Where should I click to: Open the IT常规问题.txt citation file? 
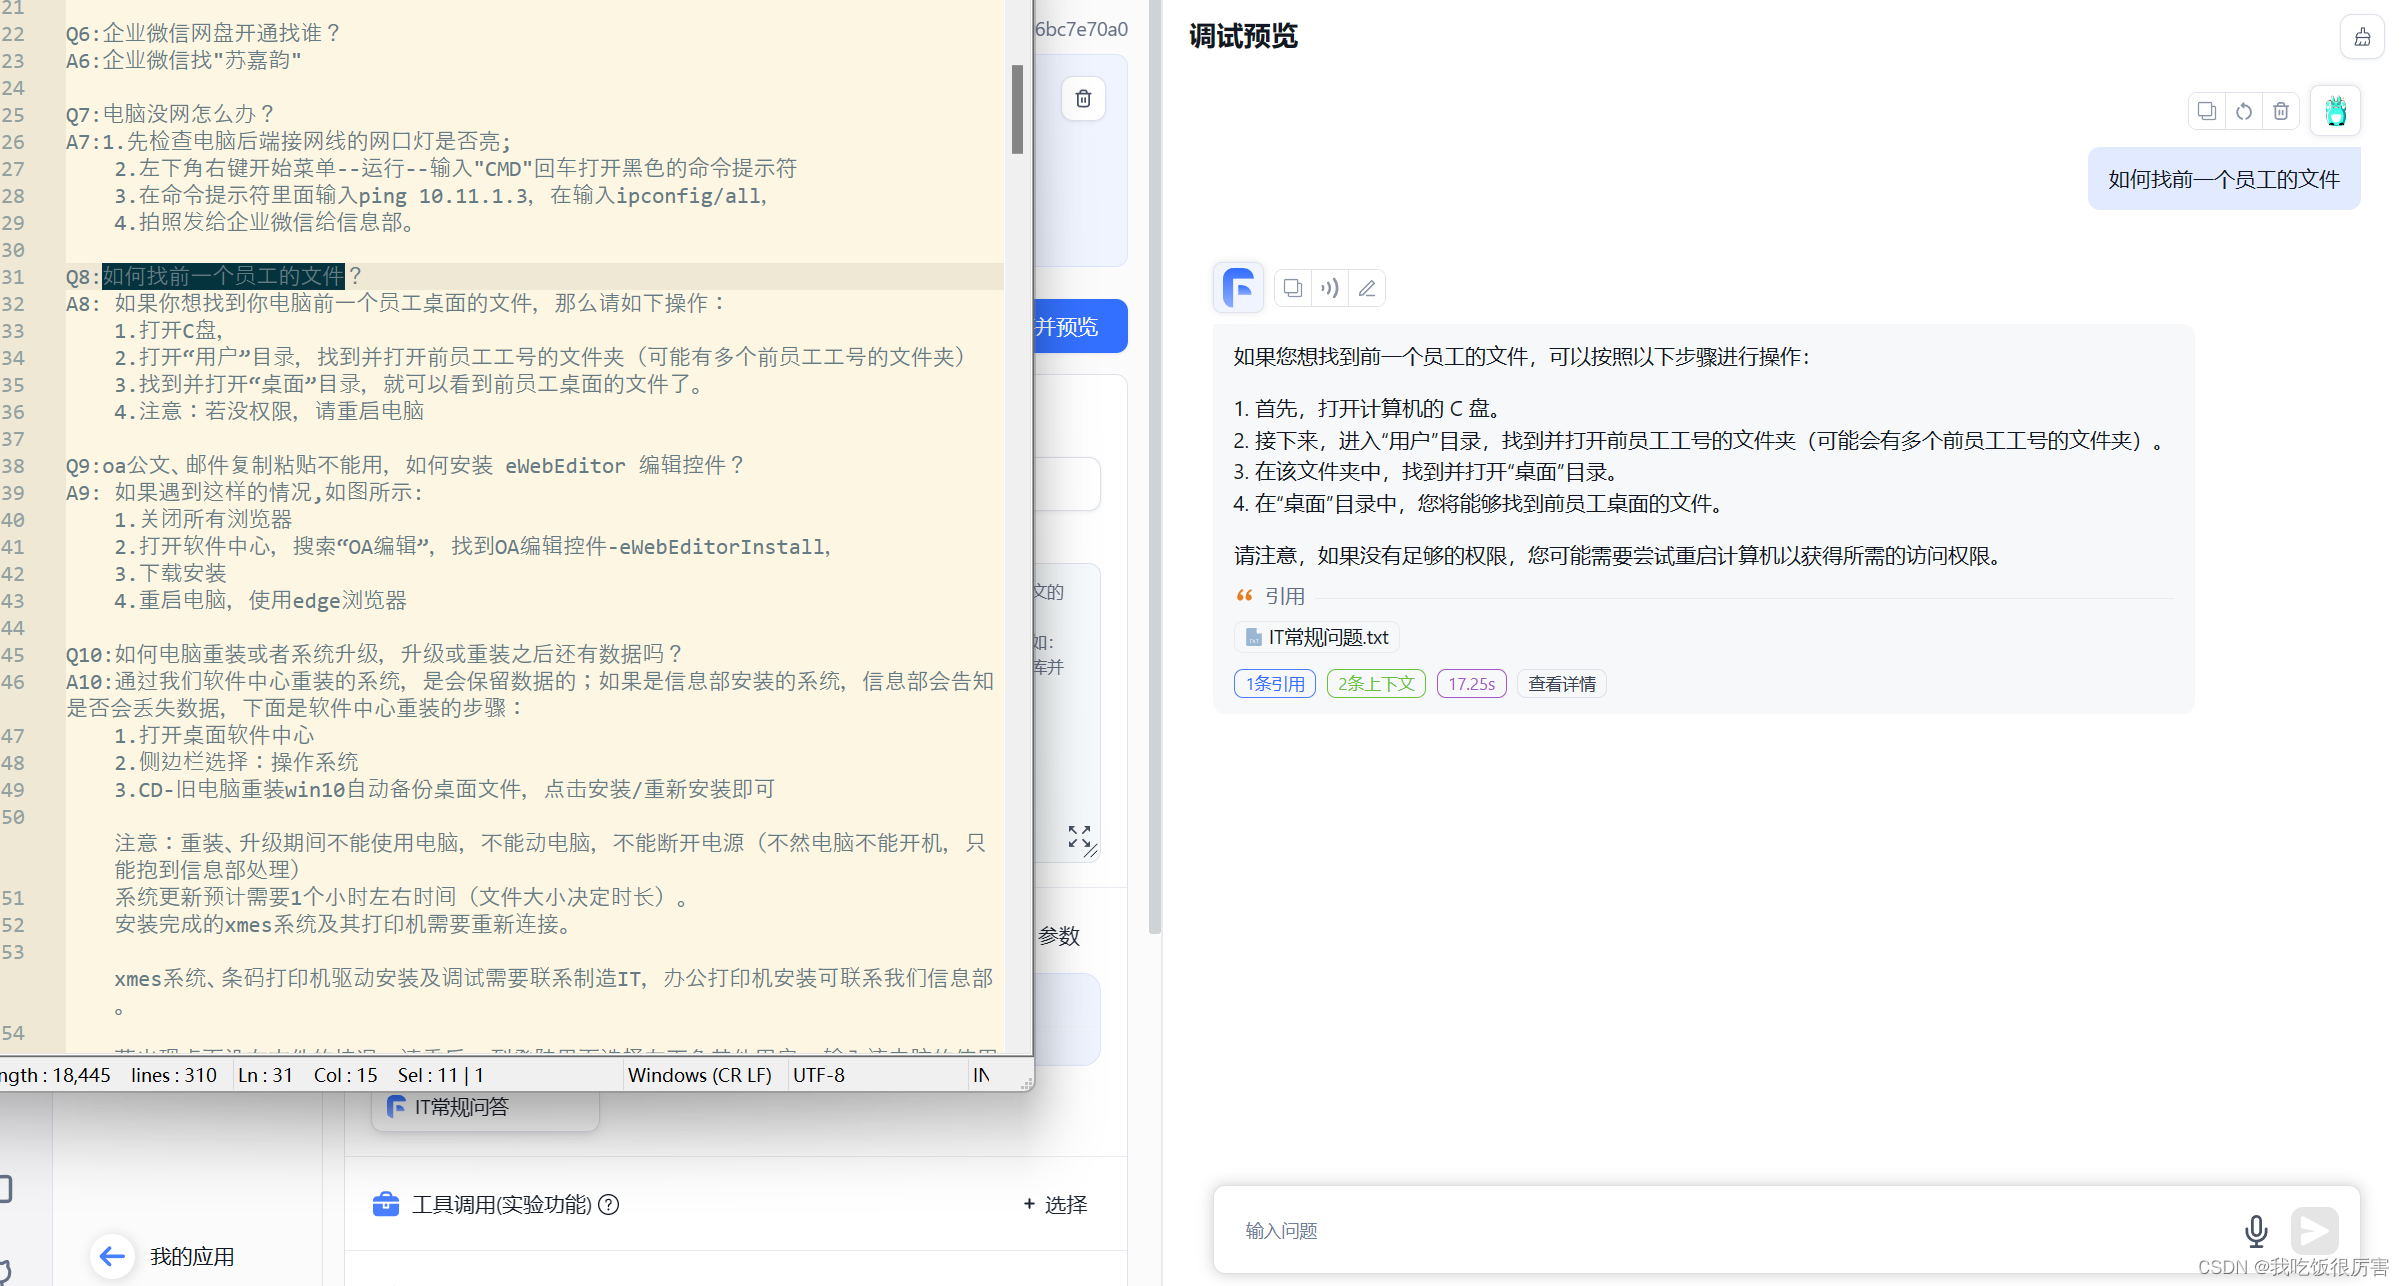pos(1317,637)
